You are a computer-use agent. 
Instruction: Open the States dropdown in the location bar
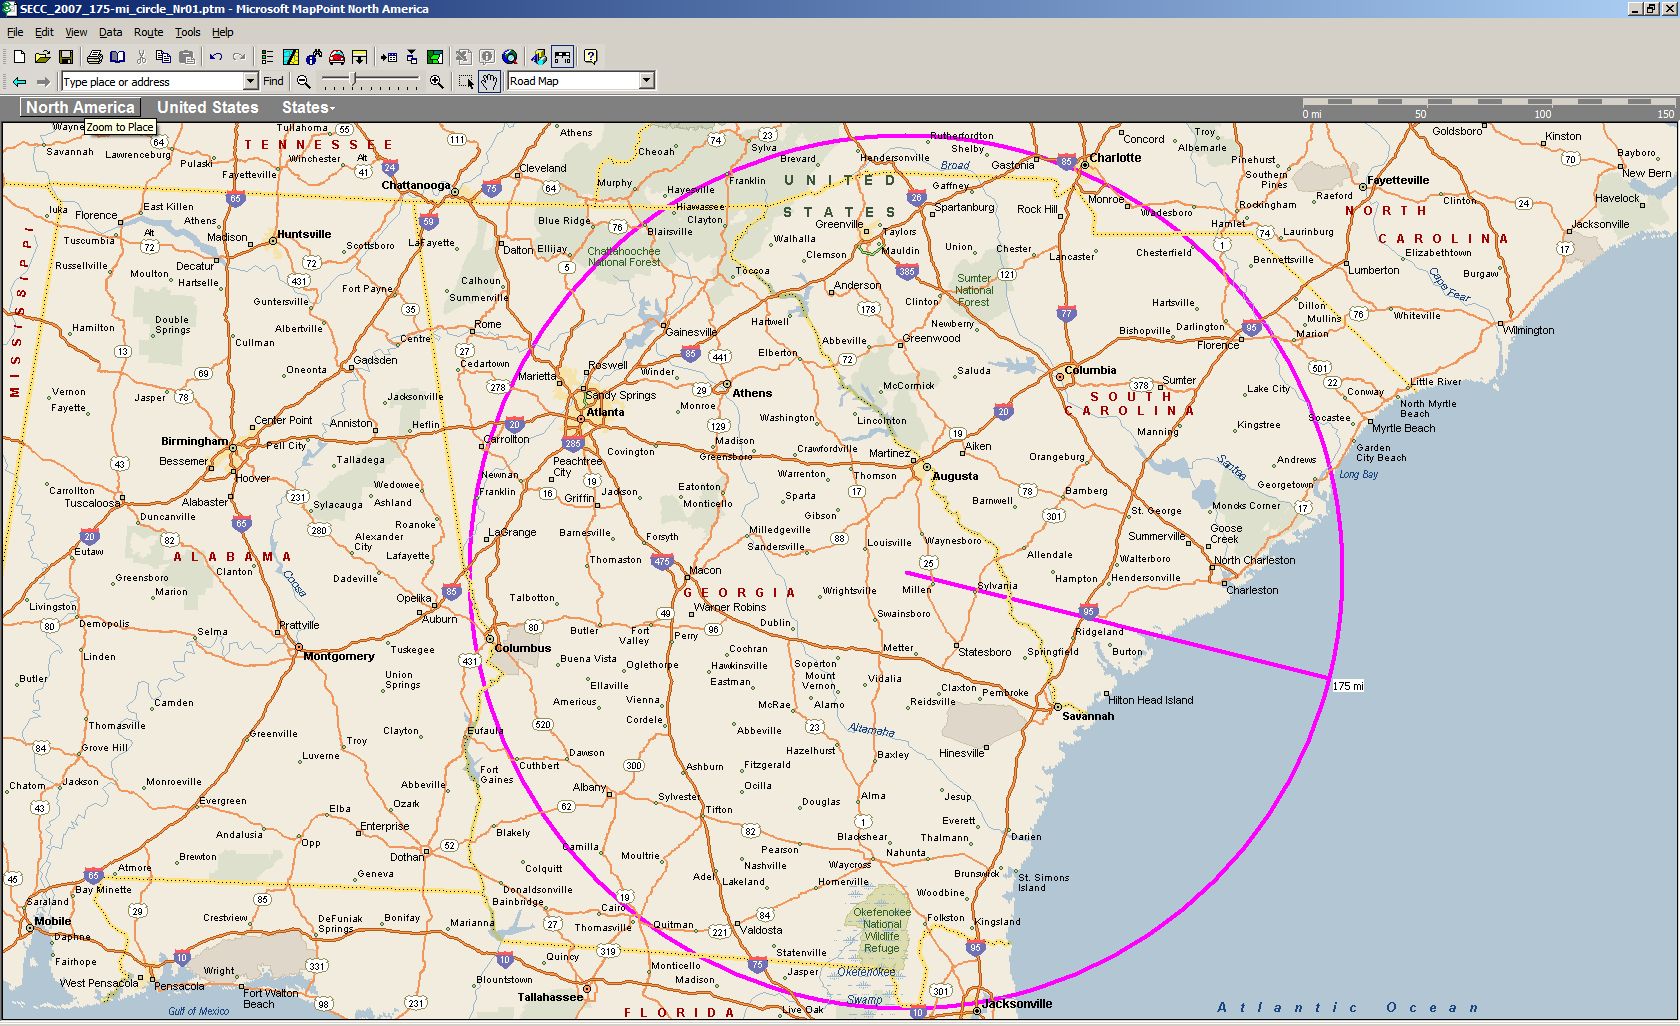point(308,108)
